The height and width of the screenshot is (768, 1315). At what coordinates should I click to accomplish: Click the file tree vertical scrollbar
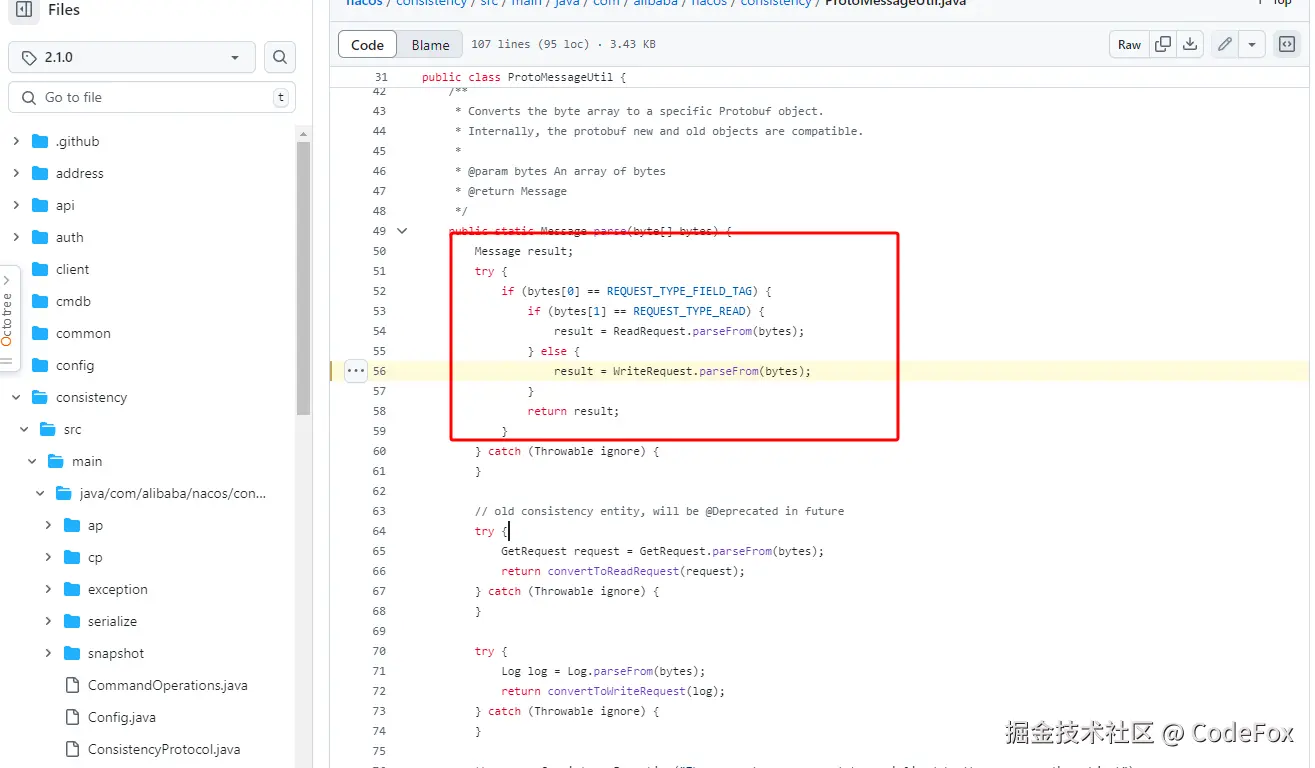[x=304, y=278]
